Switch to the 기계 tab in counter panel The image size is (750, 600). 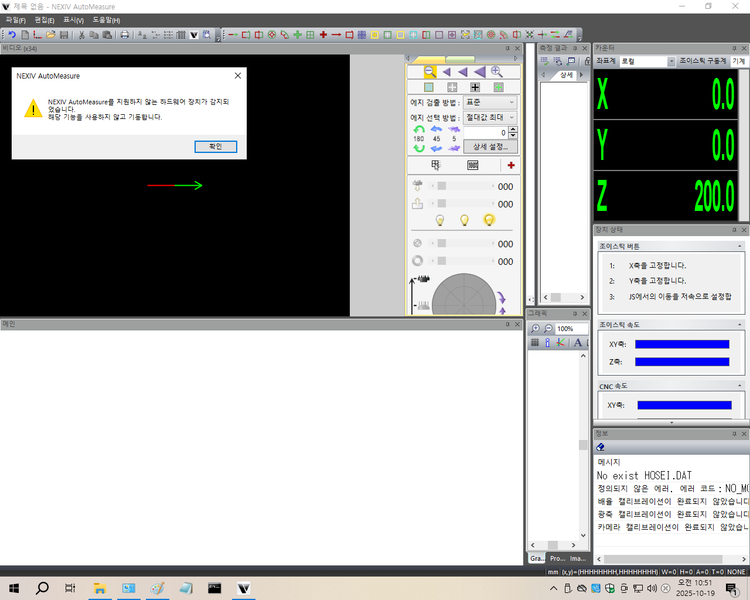pos(738,61)
